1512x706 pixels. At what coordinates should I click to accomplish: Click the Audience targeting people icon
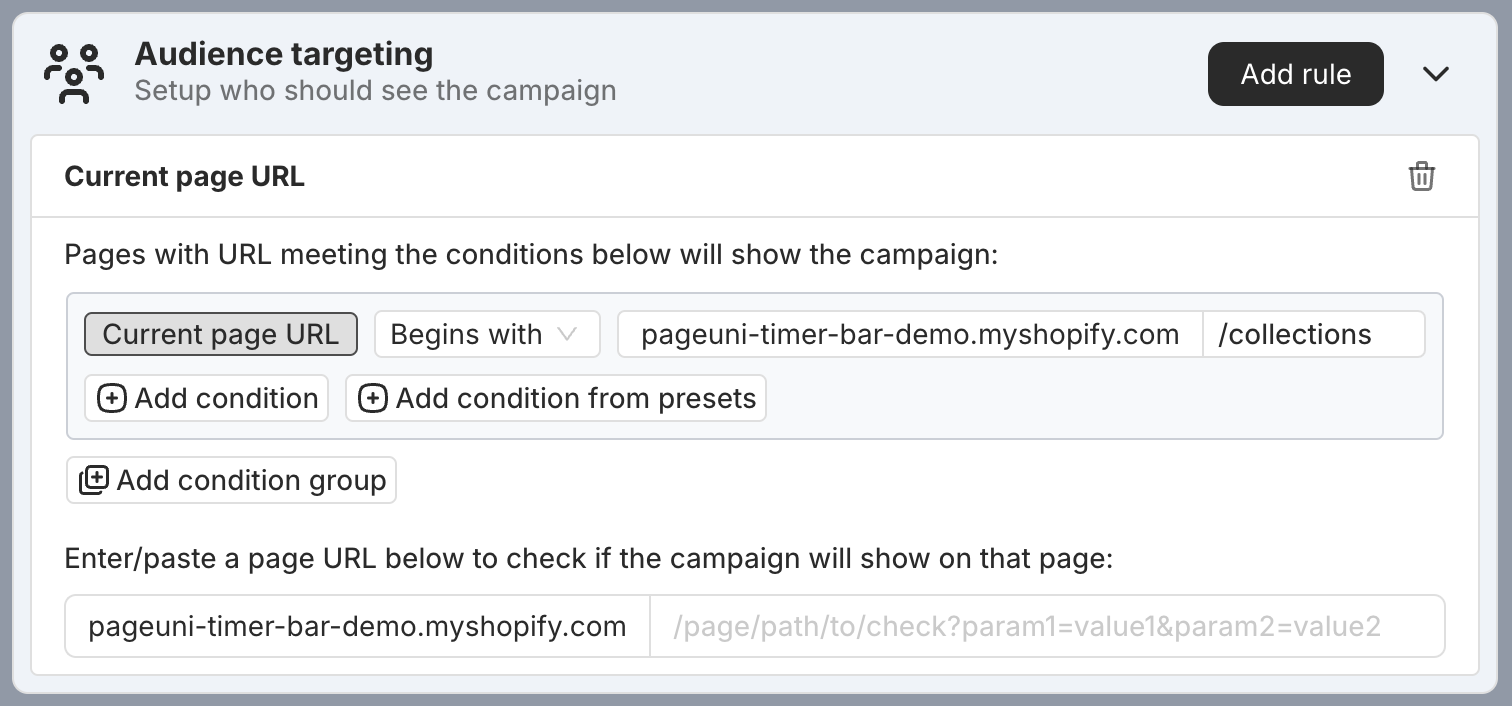click(x=74, y=73)
